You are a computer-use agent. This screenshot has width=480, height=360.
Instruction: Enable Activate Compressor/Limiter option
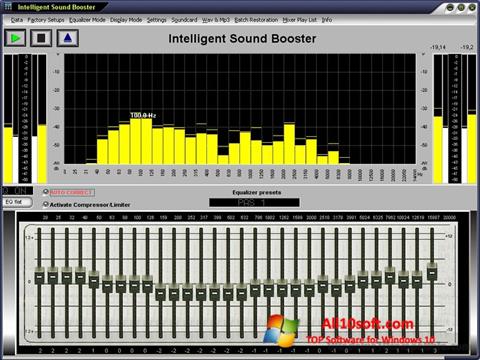pos(46,204)
